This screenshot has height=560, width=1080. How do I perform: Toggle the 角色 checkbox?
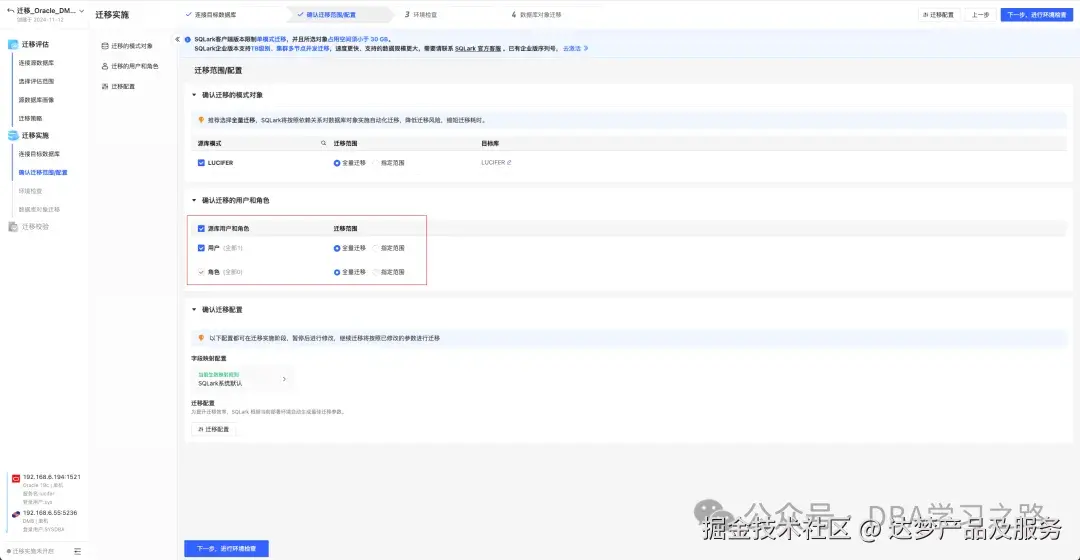point(201,272)
